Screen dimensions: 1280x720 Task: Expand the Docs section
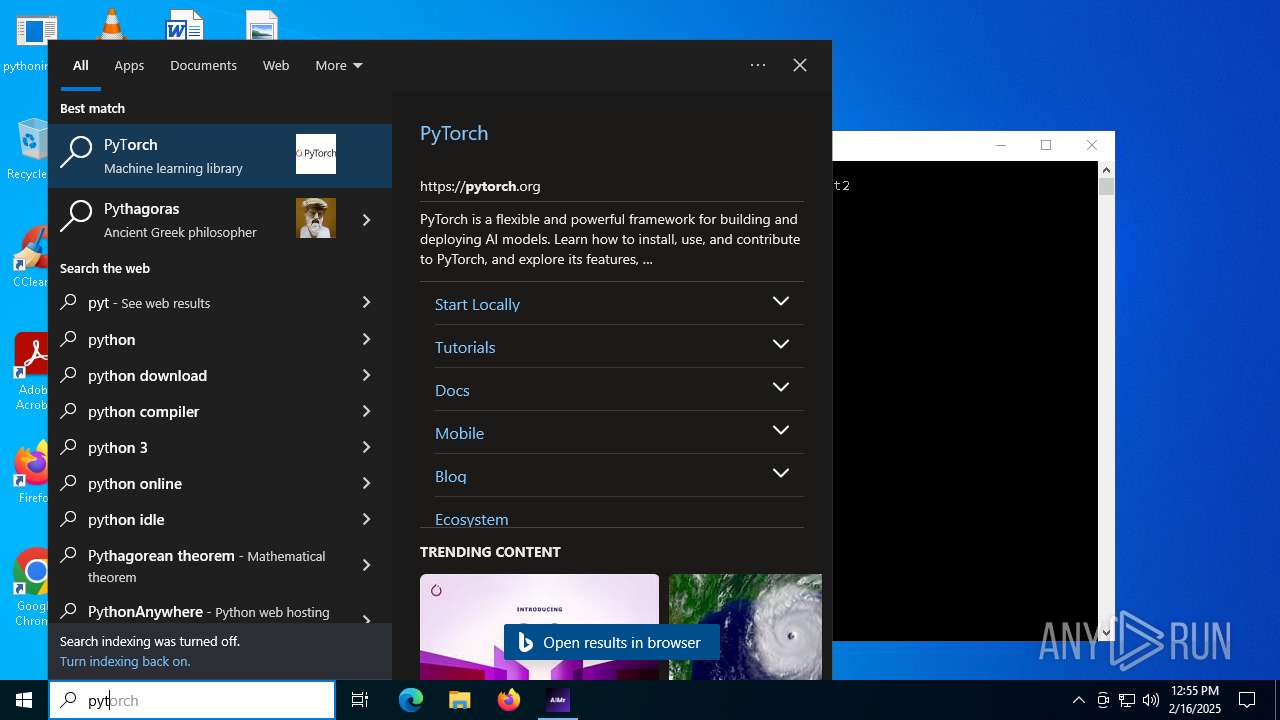(x=781, y=388)
